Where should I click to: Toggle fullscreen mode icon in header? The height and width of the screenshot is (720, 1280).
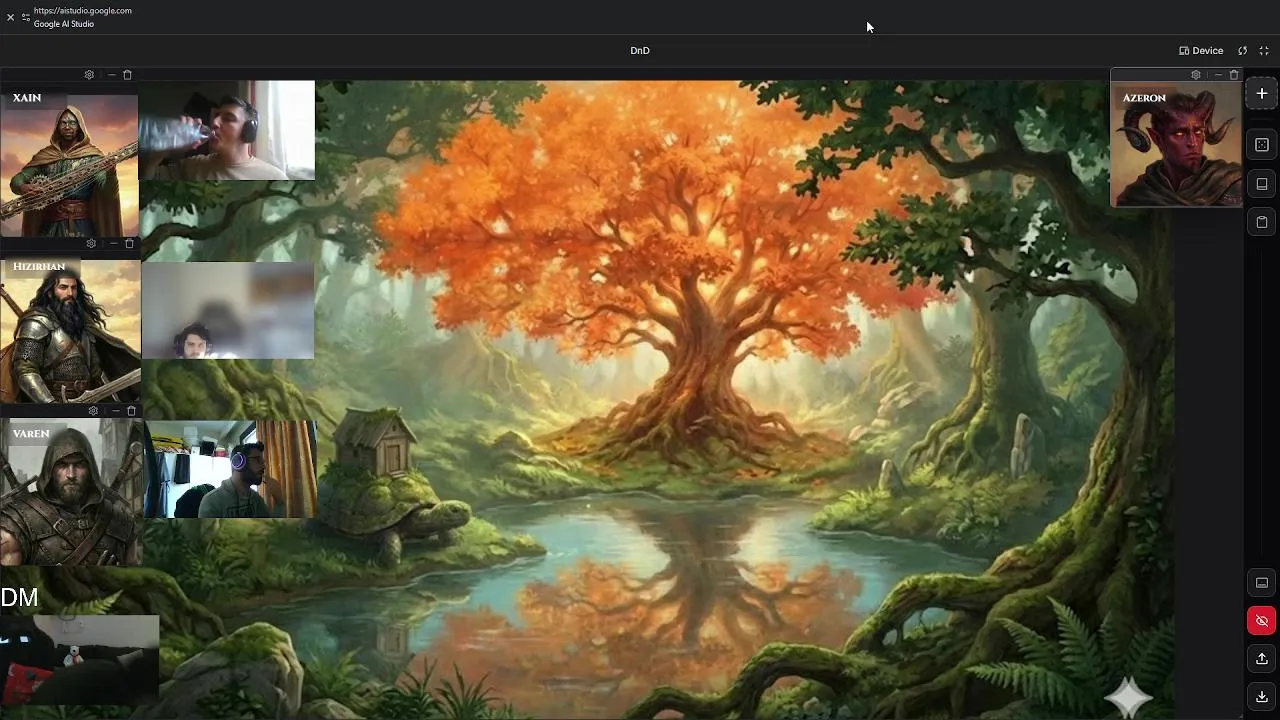[1264, 50]
